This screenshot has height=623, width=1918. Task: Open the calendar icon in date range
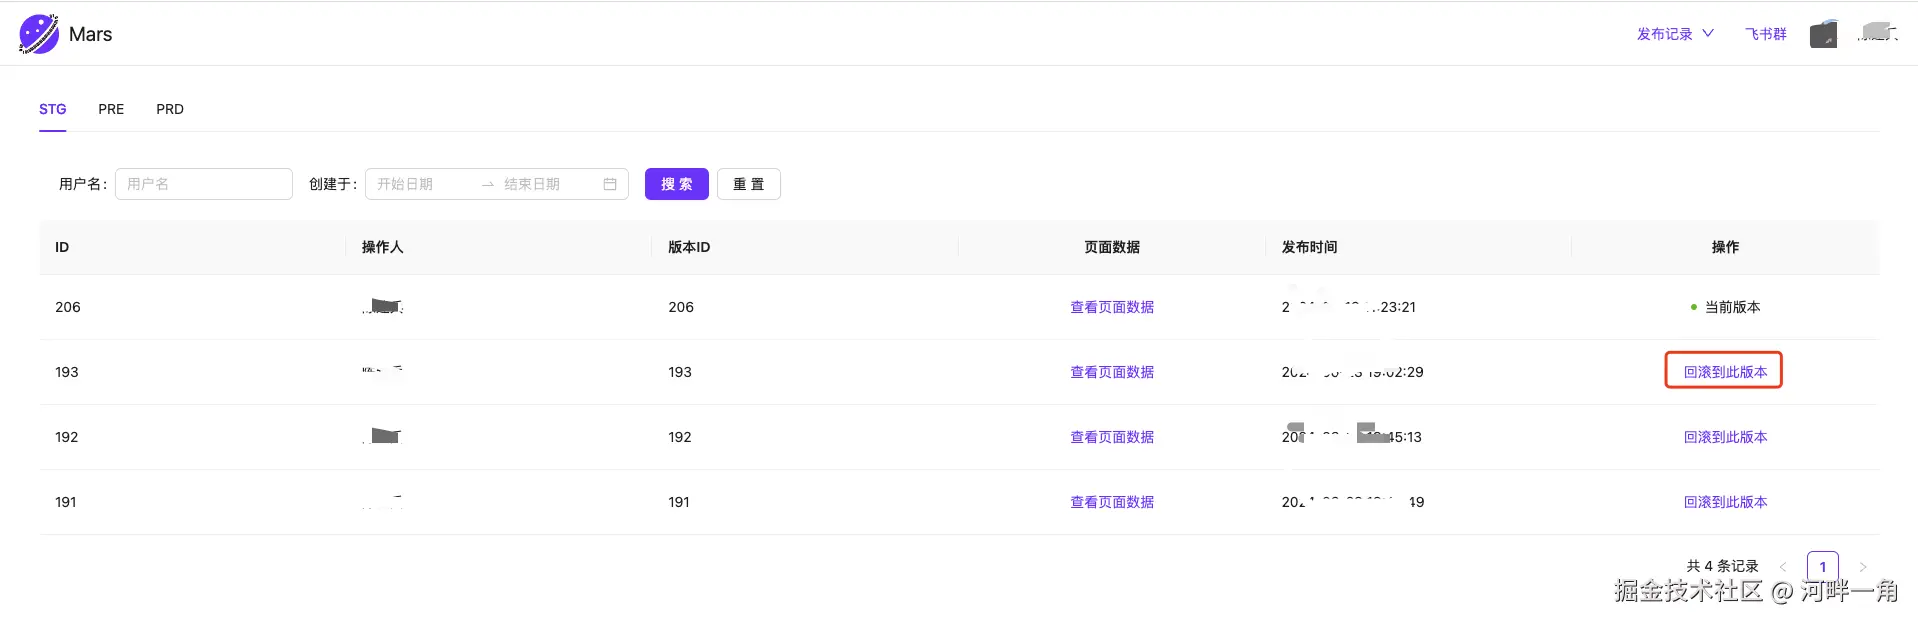[x=610, y=184]
